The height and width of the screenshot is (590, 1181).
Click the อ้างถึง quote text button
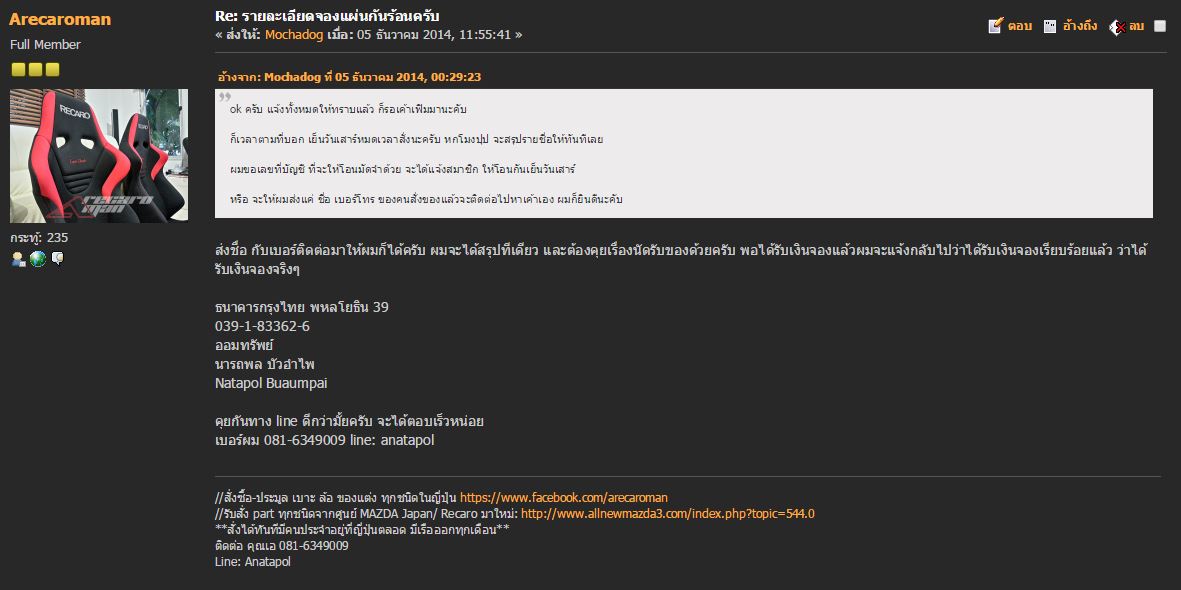1078,26
